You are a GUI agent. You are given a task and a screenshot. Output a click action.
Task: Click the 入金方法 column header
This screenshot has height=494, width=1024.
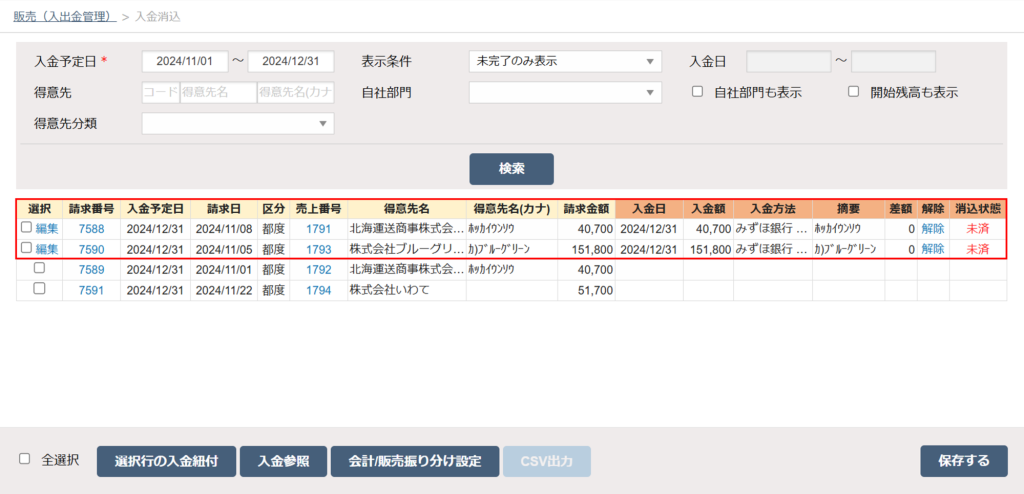point(773,208)
